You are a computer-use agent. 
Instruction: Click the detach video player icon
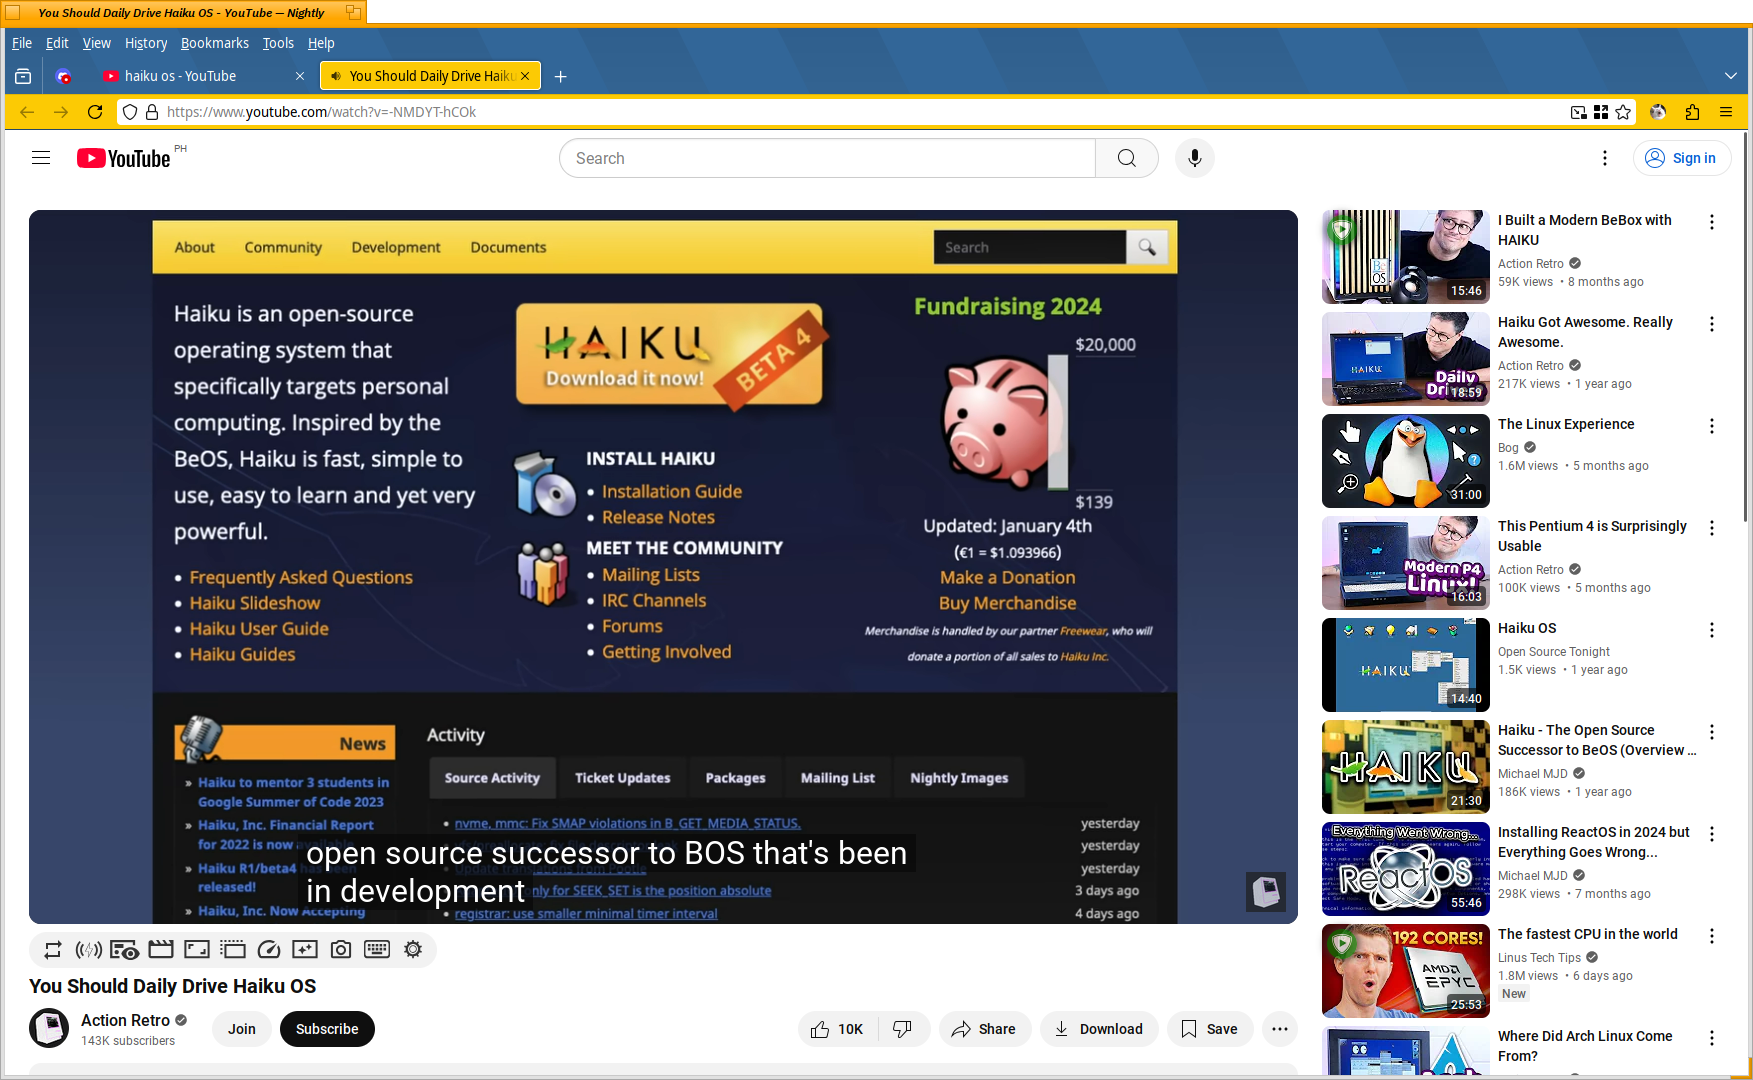(x=233, y=949)
